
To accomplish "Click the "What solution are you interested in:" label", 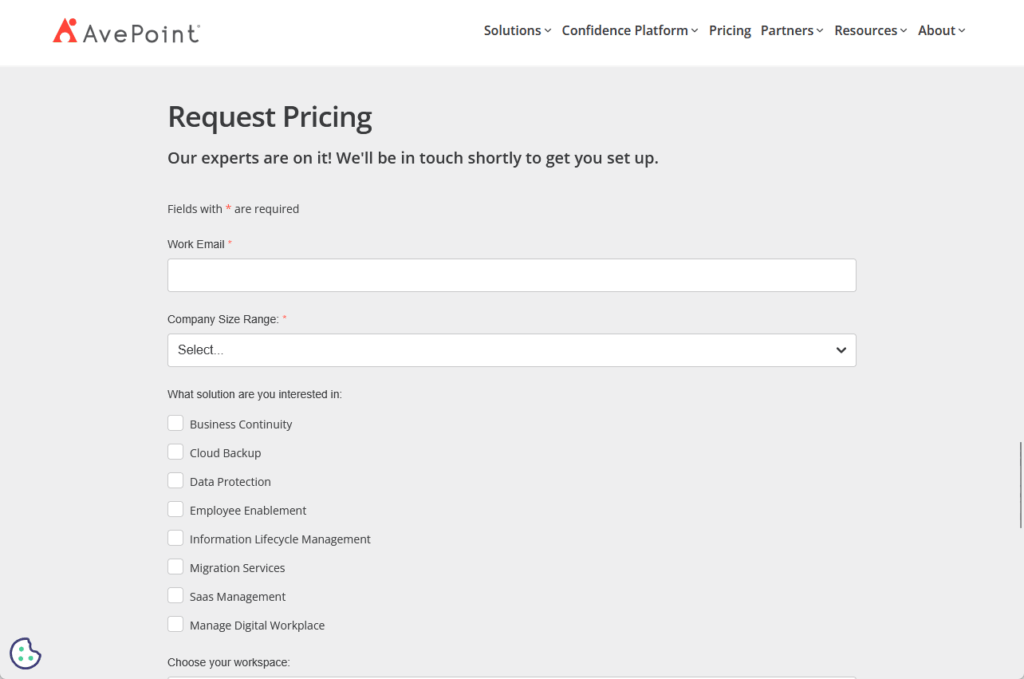I will coord(255,394).
